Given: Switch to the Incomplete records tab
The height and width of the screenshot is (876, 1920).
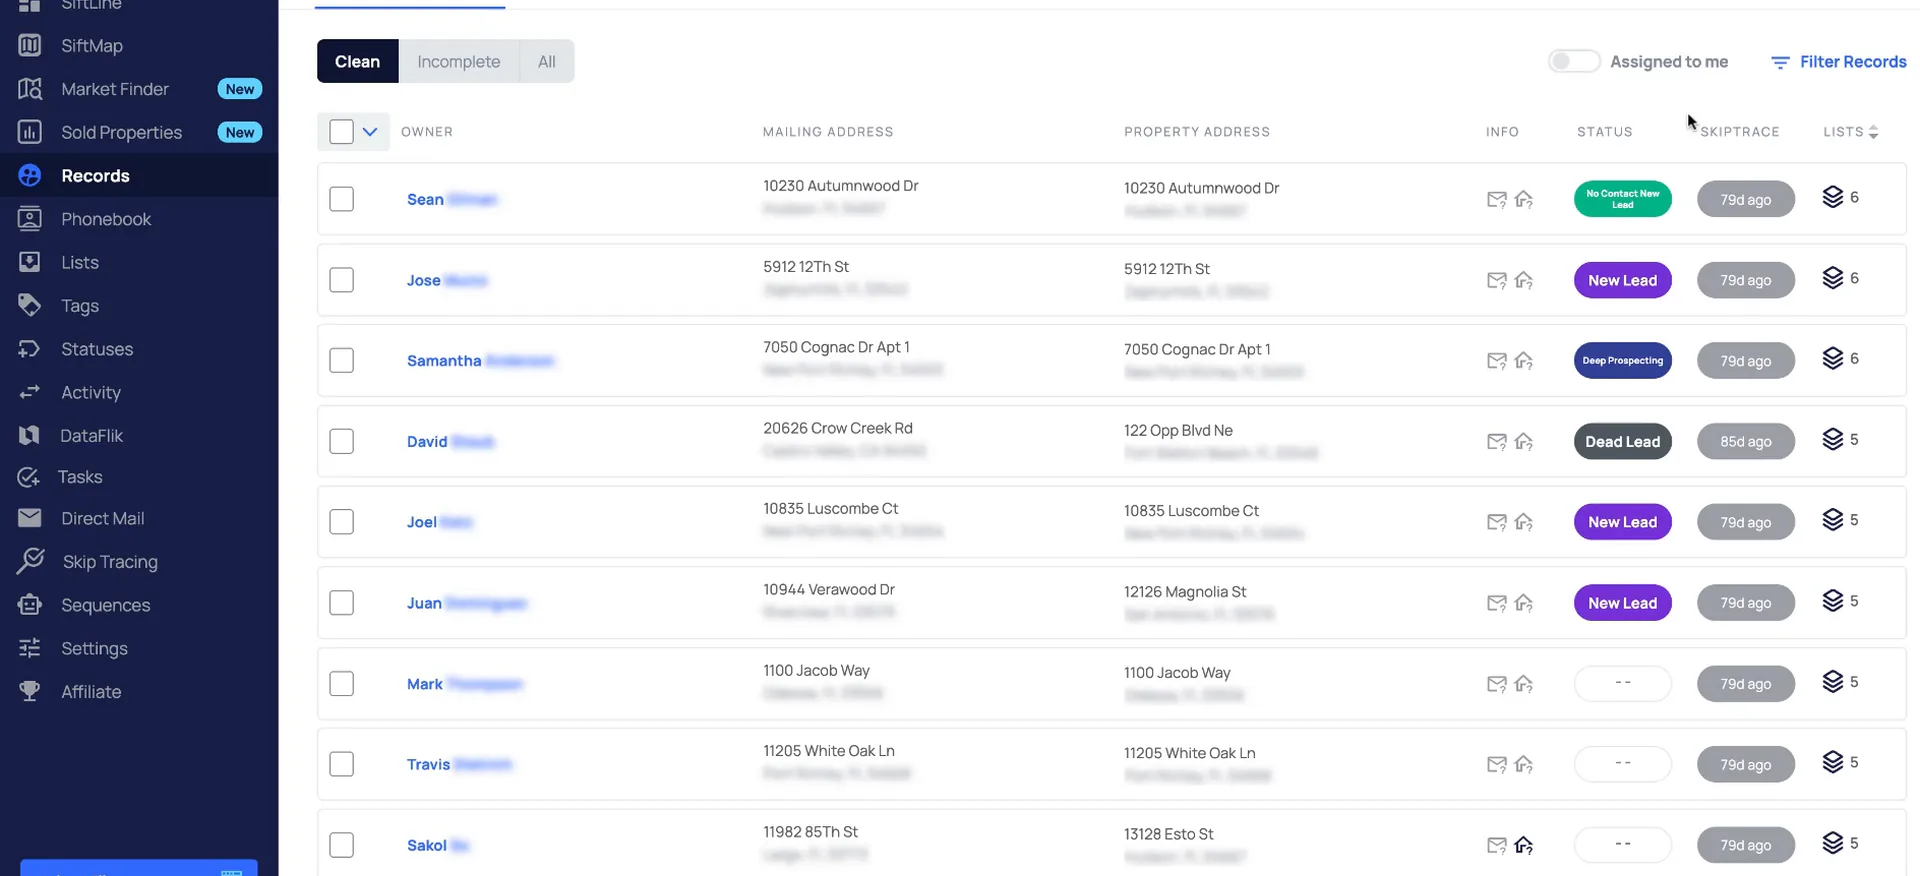Looking at the screenshot, I should [x=458, y=61].
